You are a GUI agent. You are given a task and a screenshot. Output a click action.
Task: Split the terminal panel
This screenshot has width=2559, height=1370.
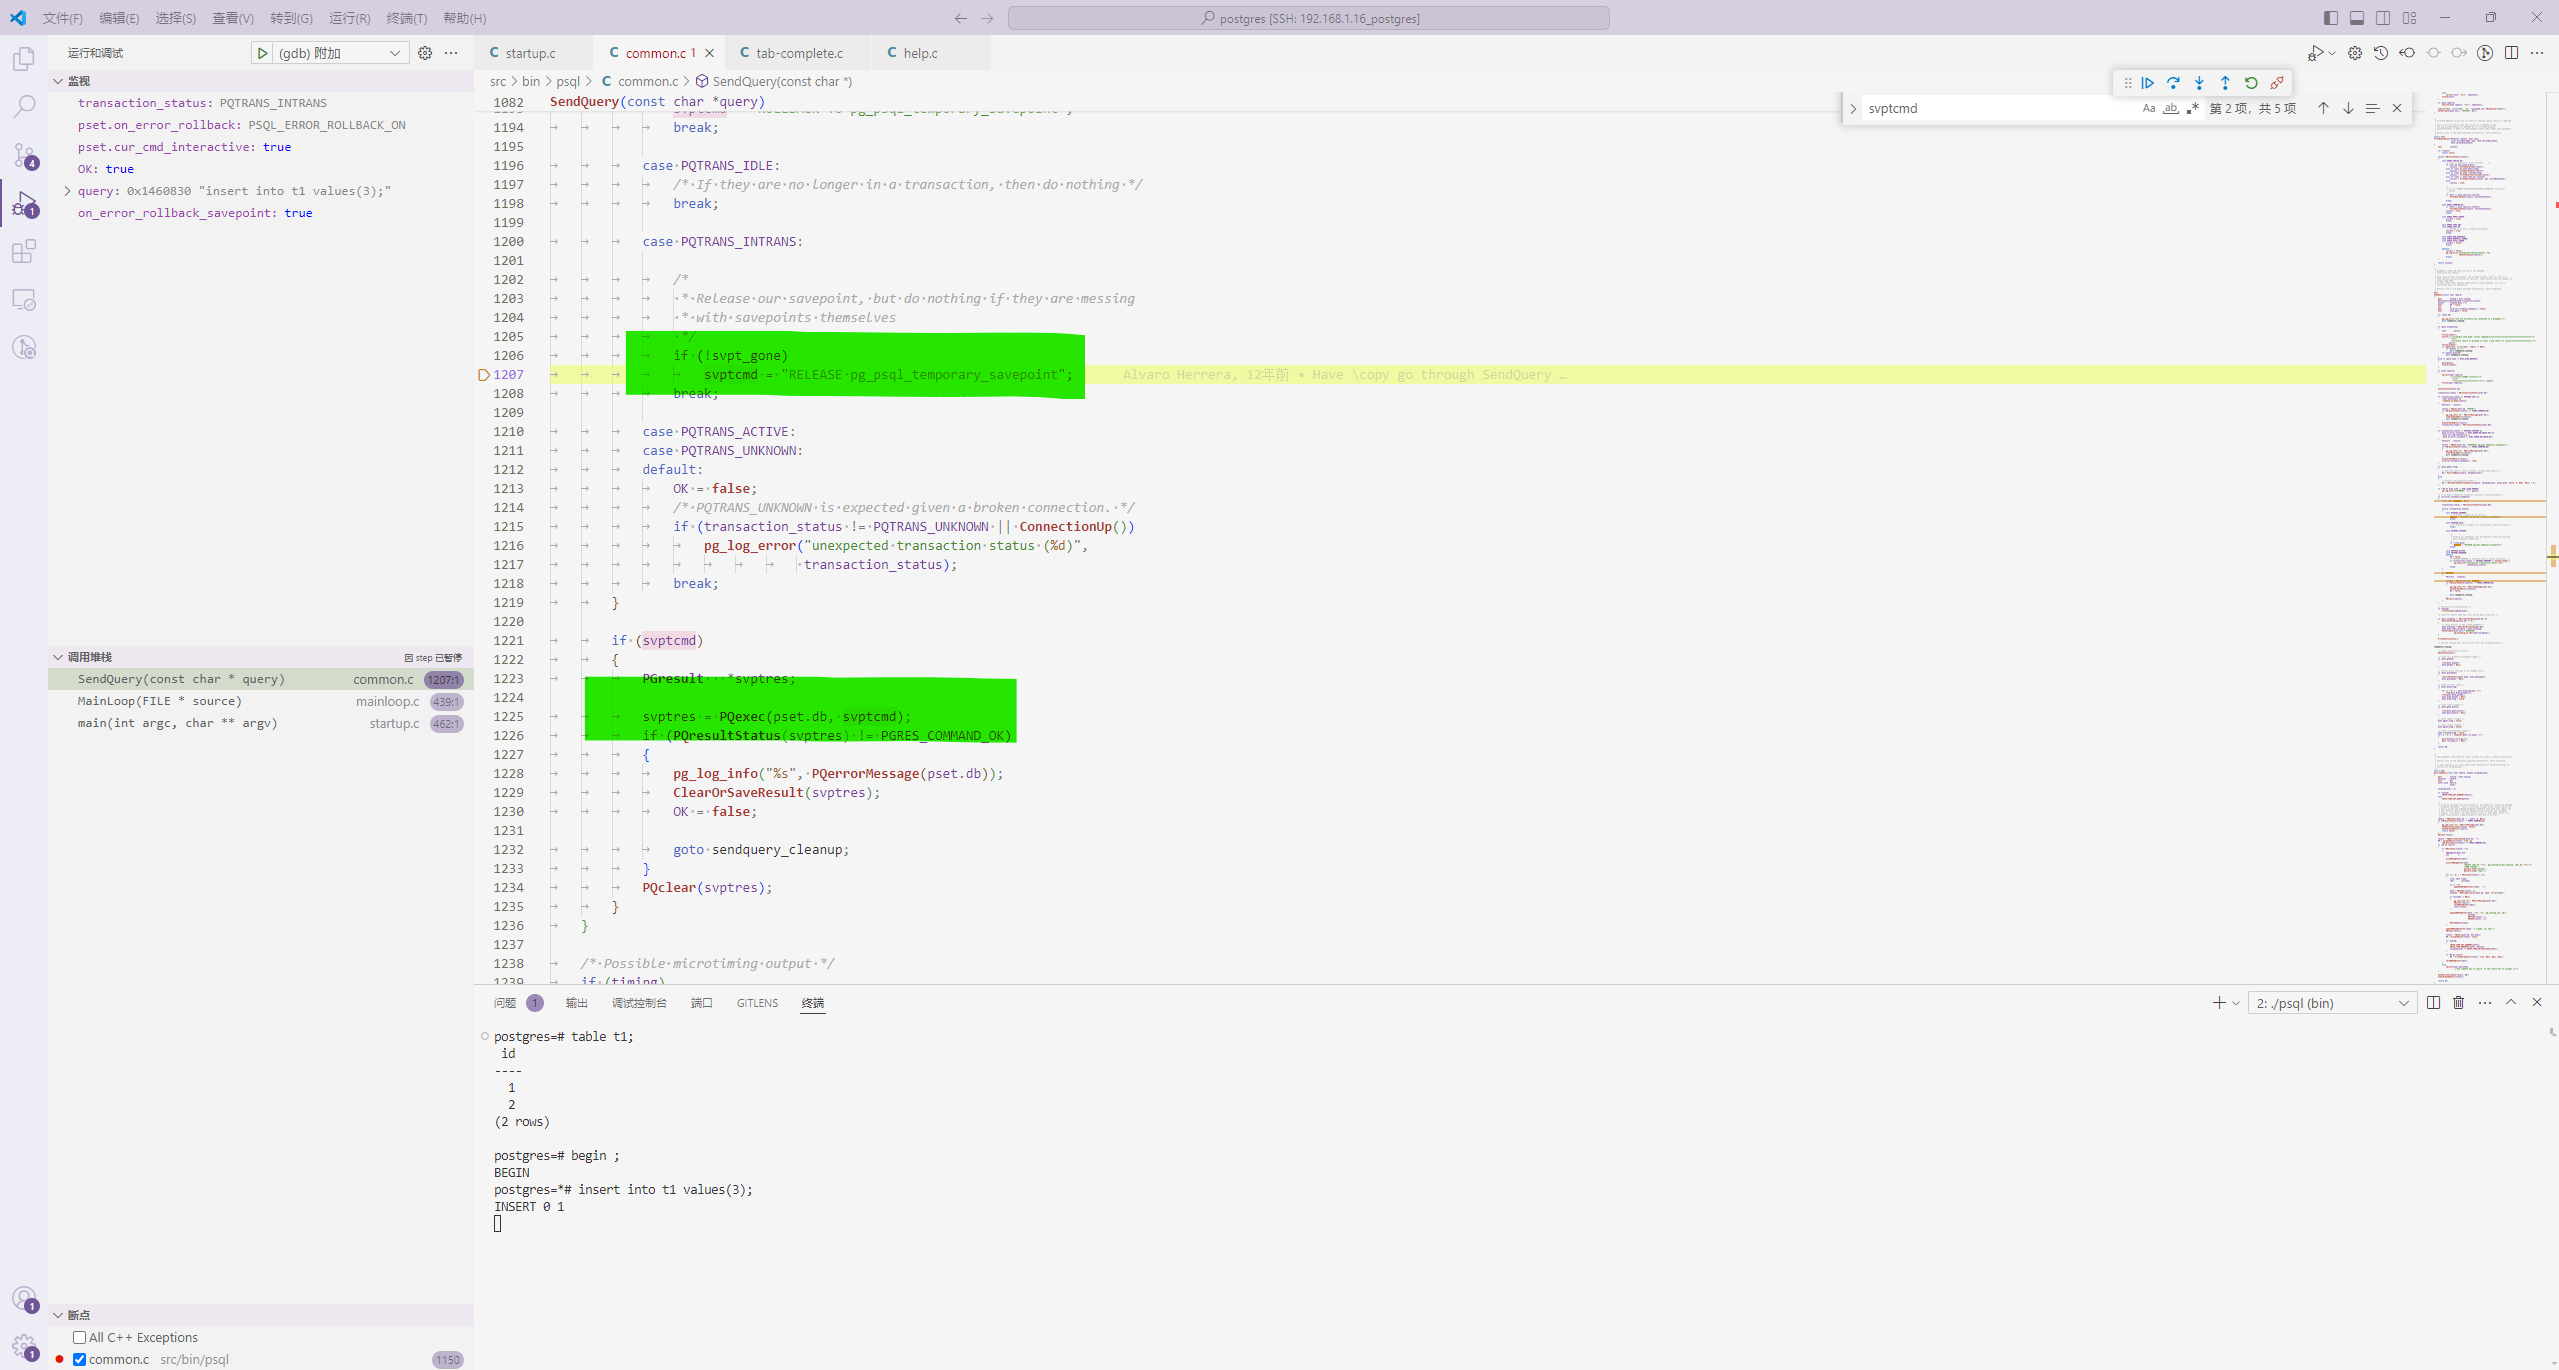coord(2433,1002)
